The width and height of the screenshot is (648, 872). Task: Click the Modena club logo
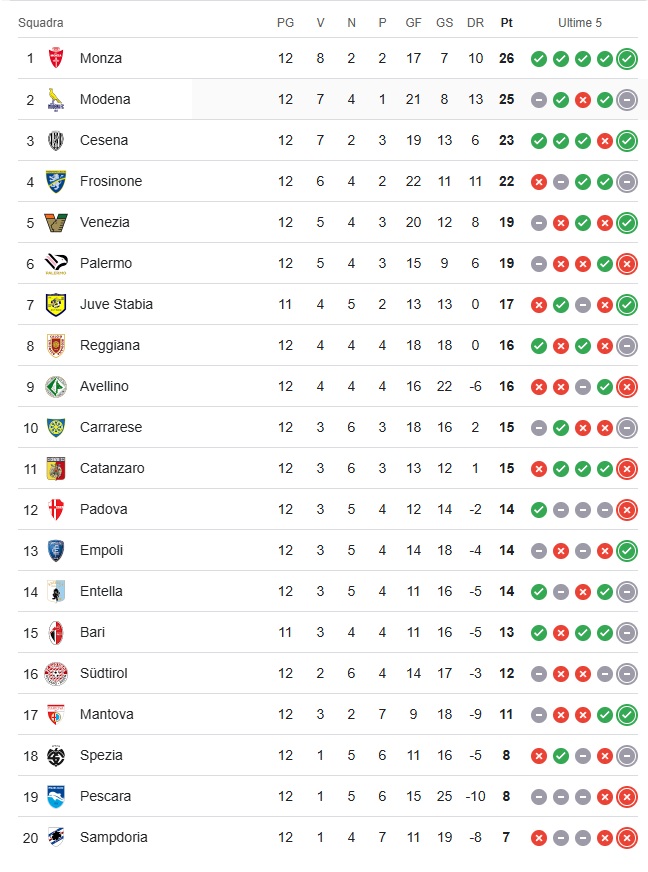[56, 99]
